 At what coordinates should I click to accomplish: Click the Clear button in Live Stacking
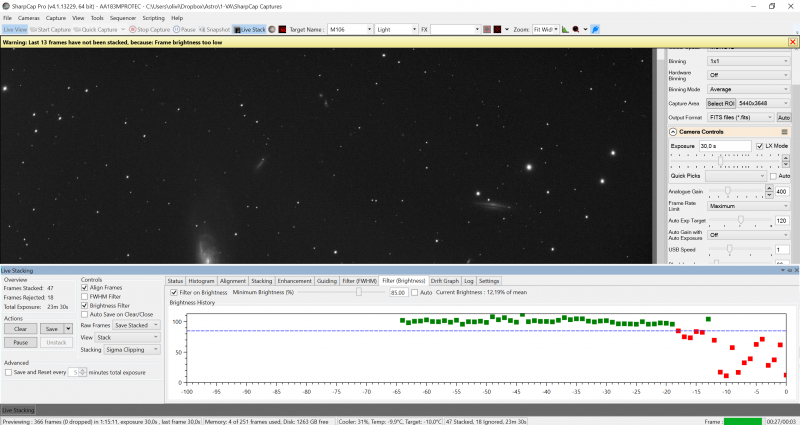[x=20, y=329]
